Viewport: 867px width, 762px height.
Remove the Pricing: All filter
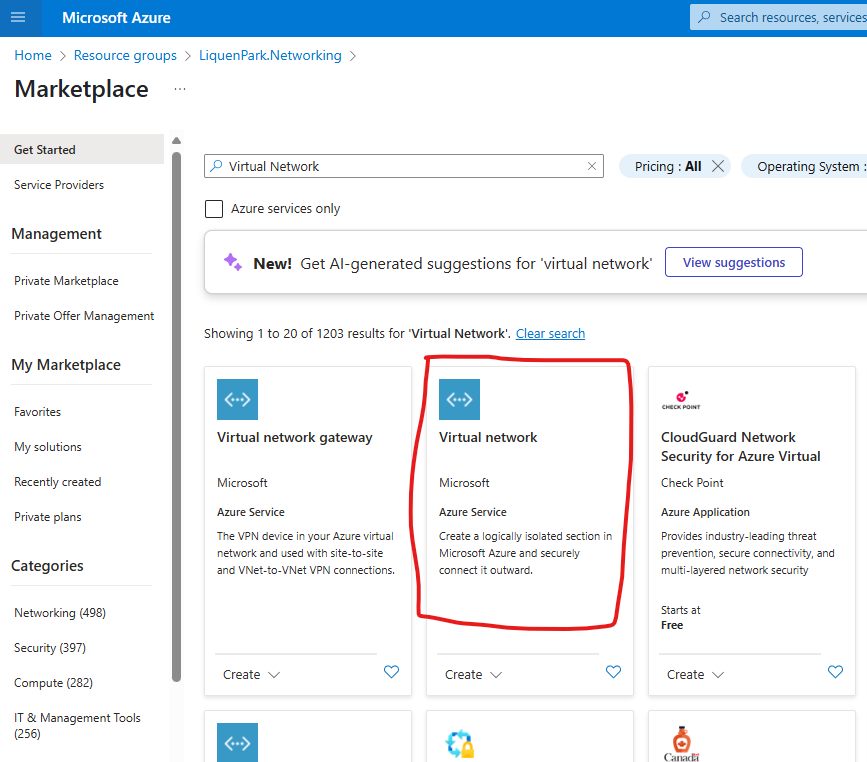tap(718, 167)
